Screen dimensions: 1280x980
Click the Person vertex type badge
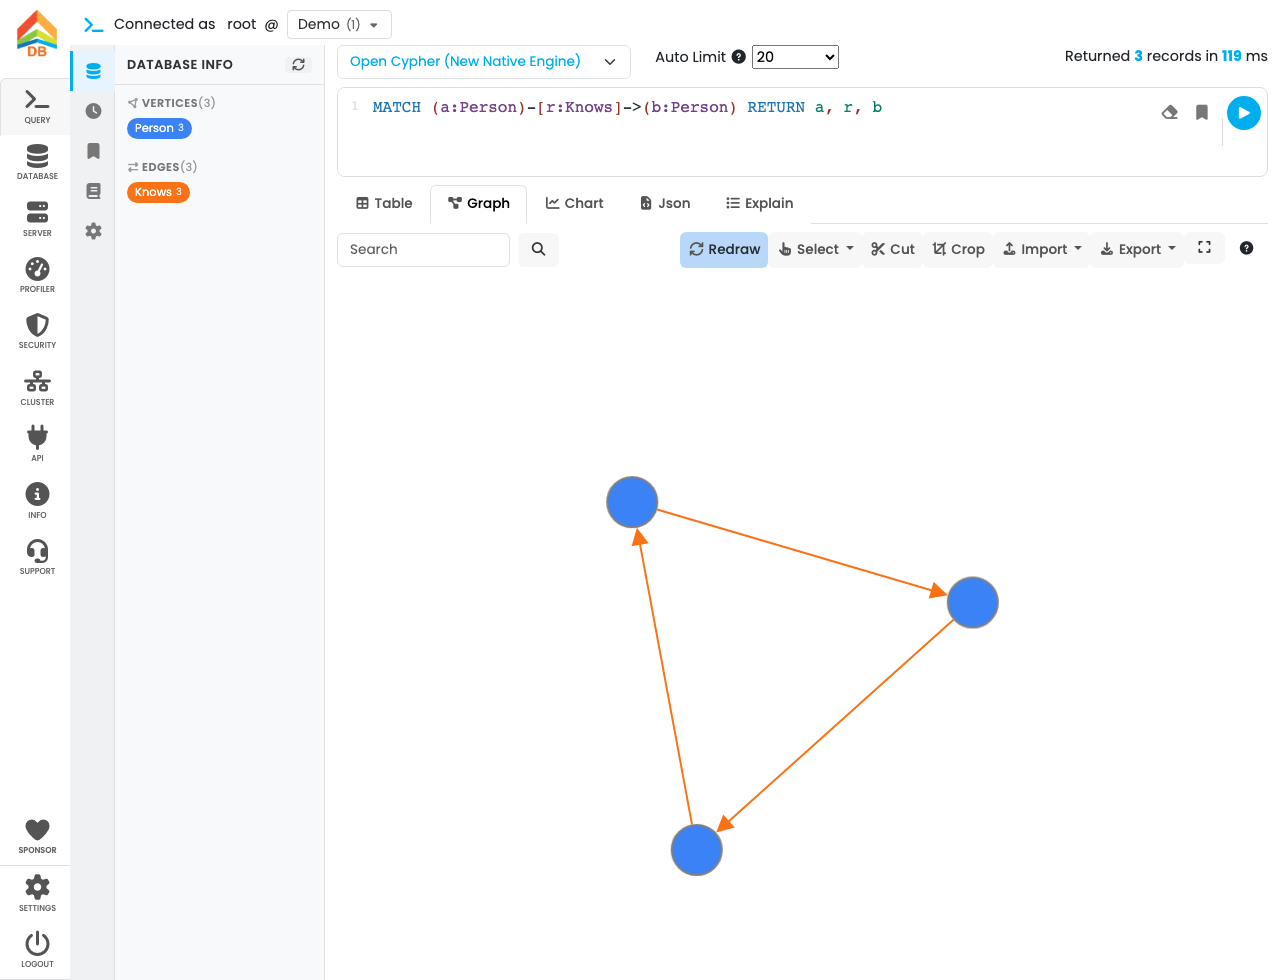pyautogui.click(x=159, y=128)
